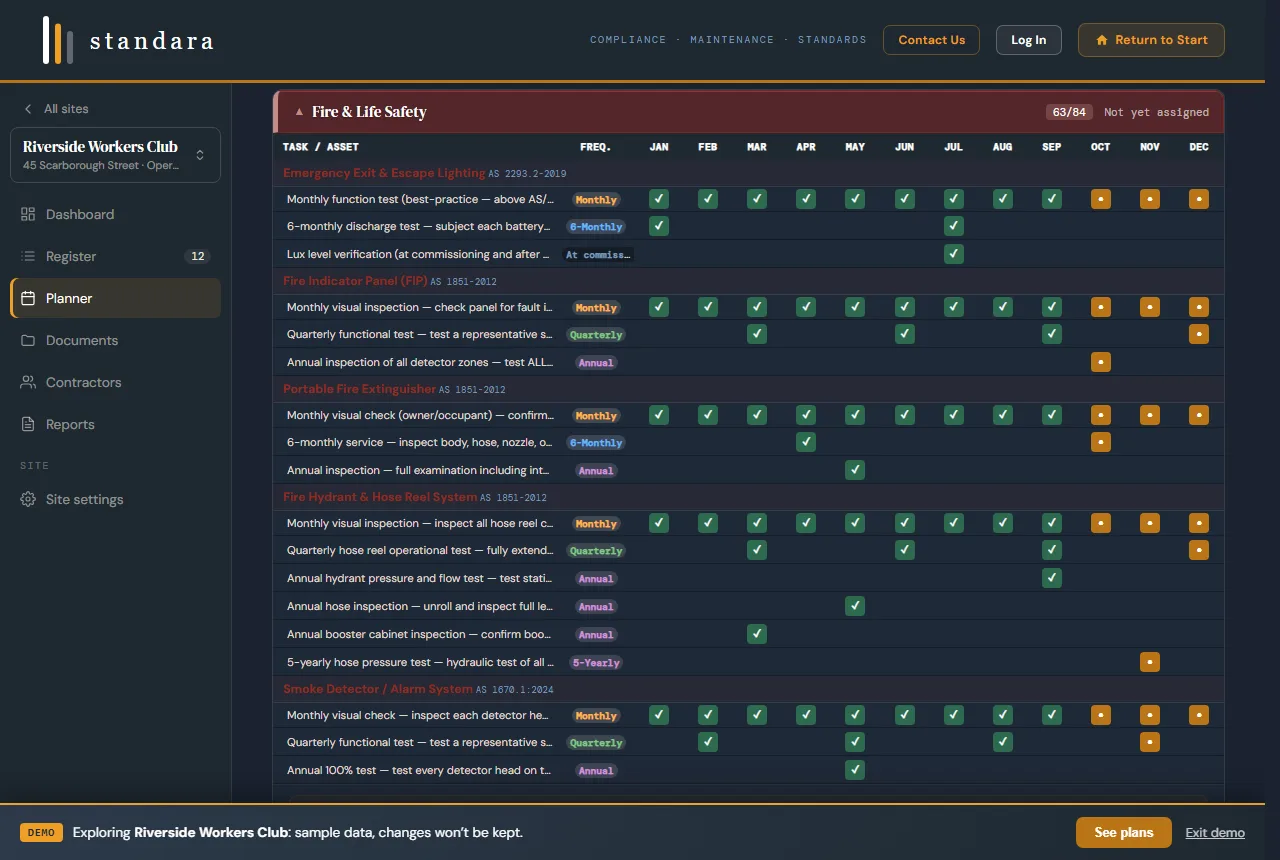
Task: Click the Documents folder icon
Action: click(28, 340)
